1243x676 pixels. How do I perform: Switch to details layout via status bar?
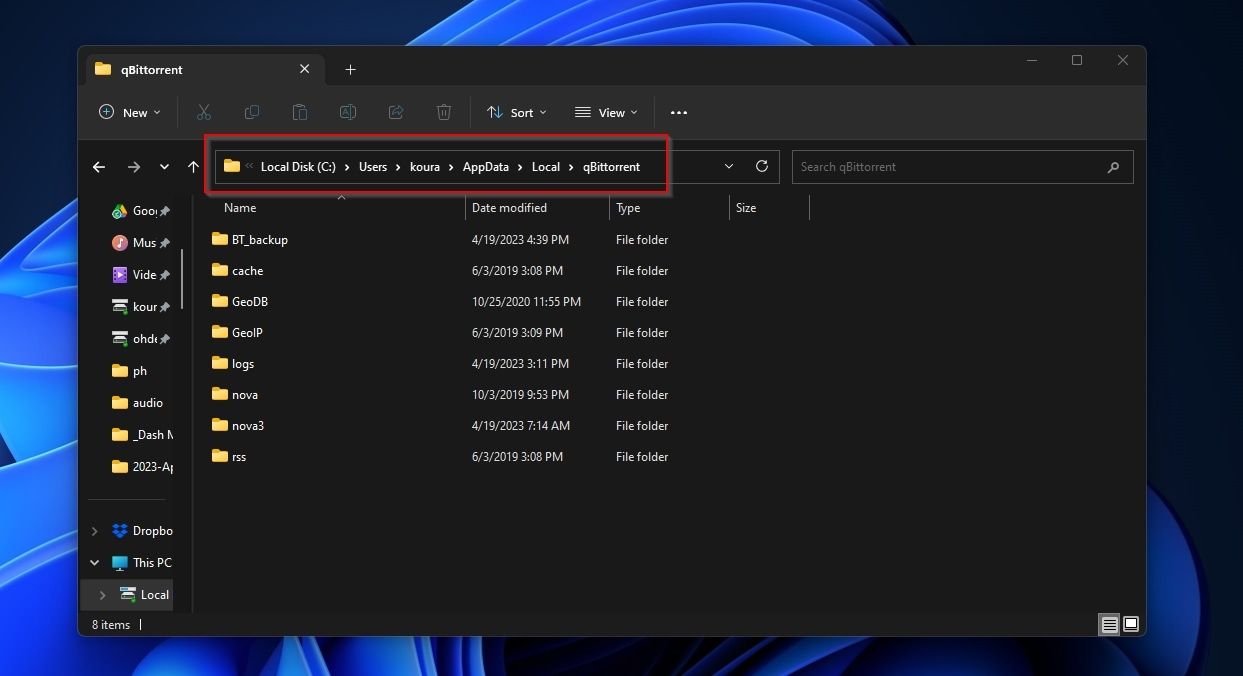[1109, 624]
